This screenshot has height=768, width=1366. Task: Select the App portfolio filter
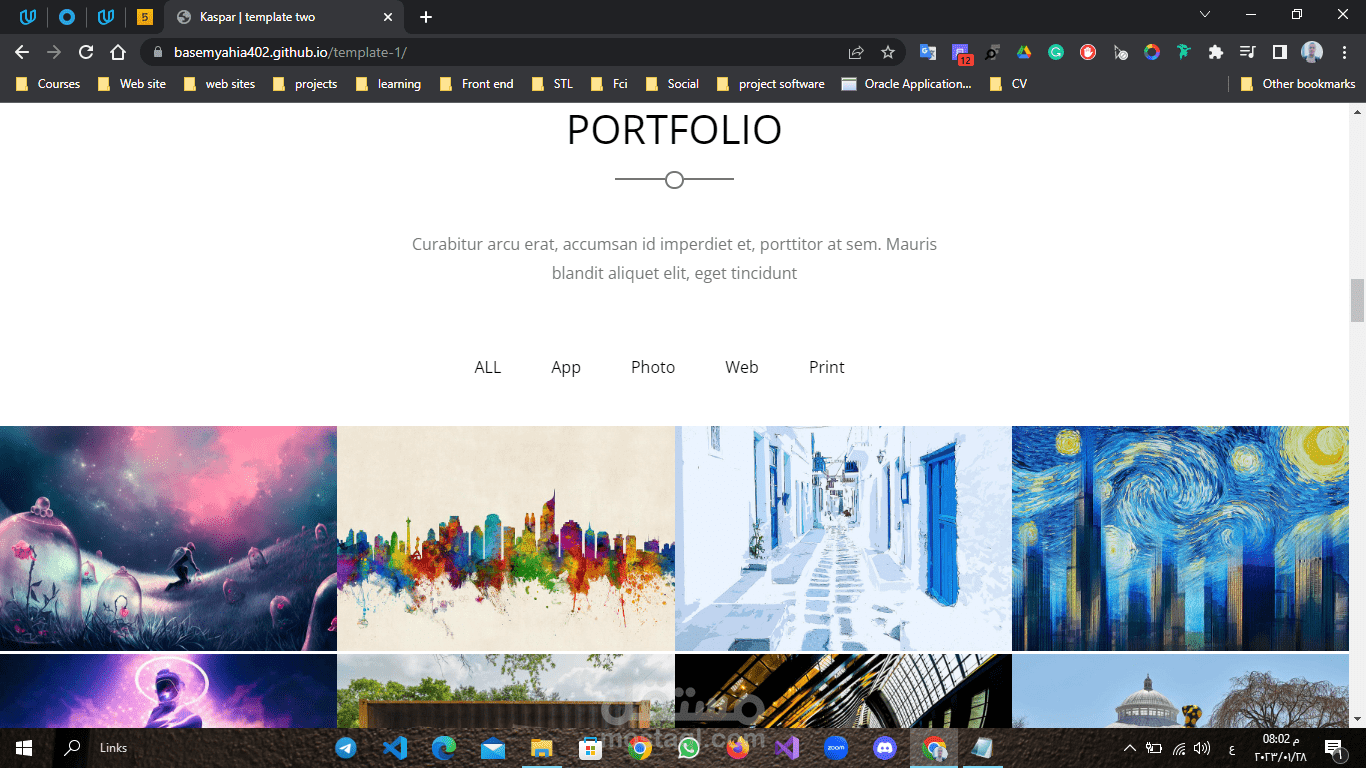pos(566,367)
